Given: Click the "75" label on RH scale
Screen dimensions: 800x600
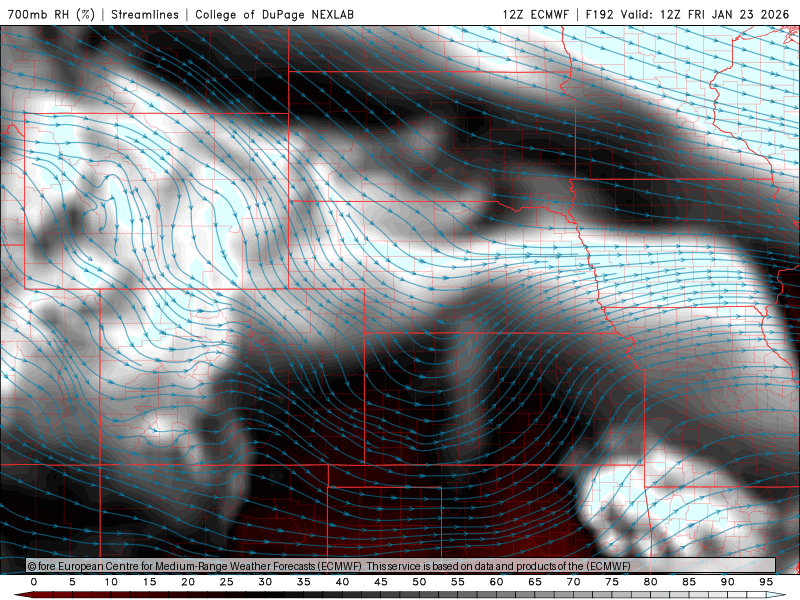Looking at the screenshot, I should 612,582.
